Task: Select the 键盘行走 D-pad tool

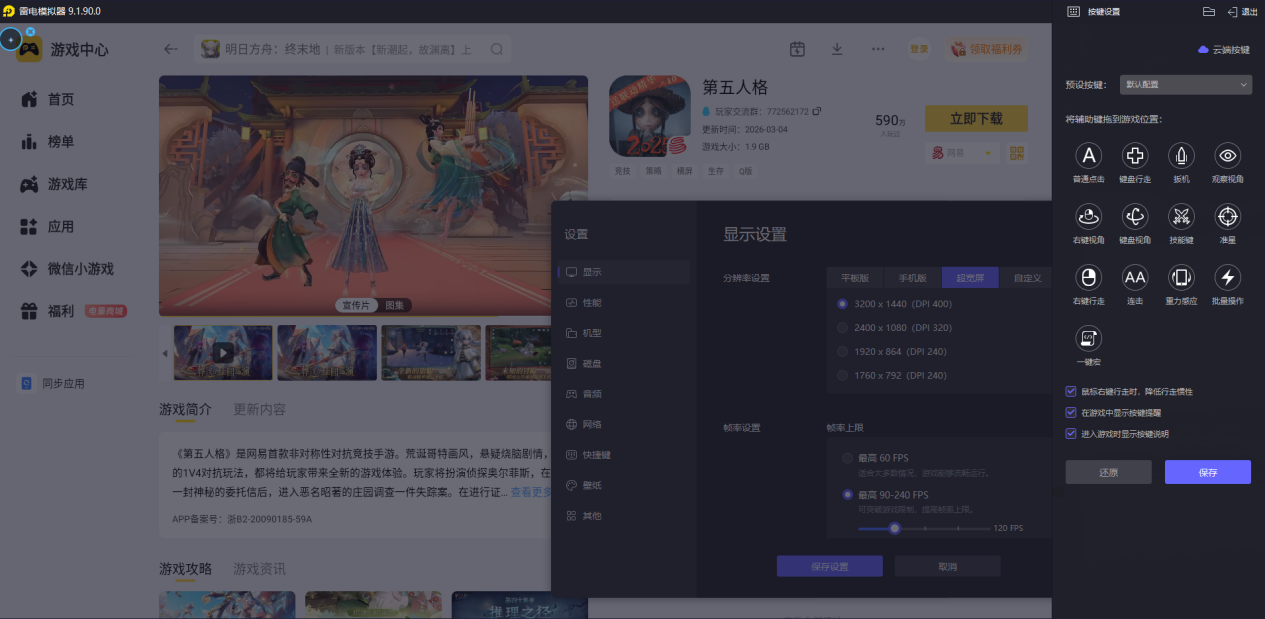Action: click(x=1135, y=155)
